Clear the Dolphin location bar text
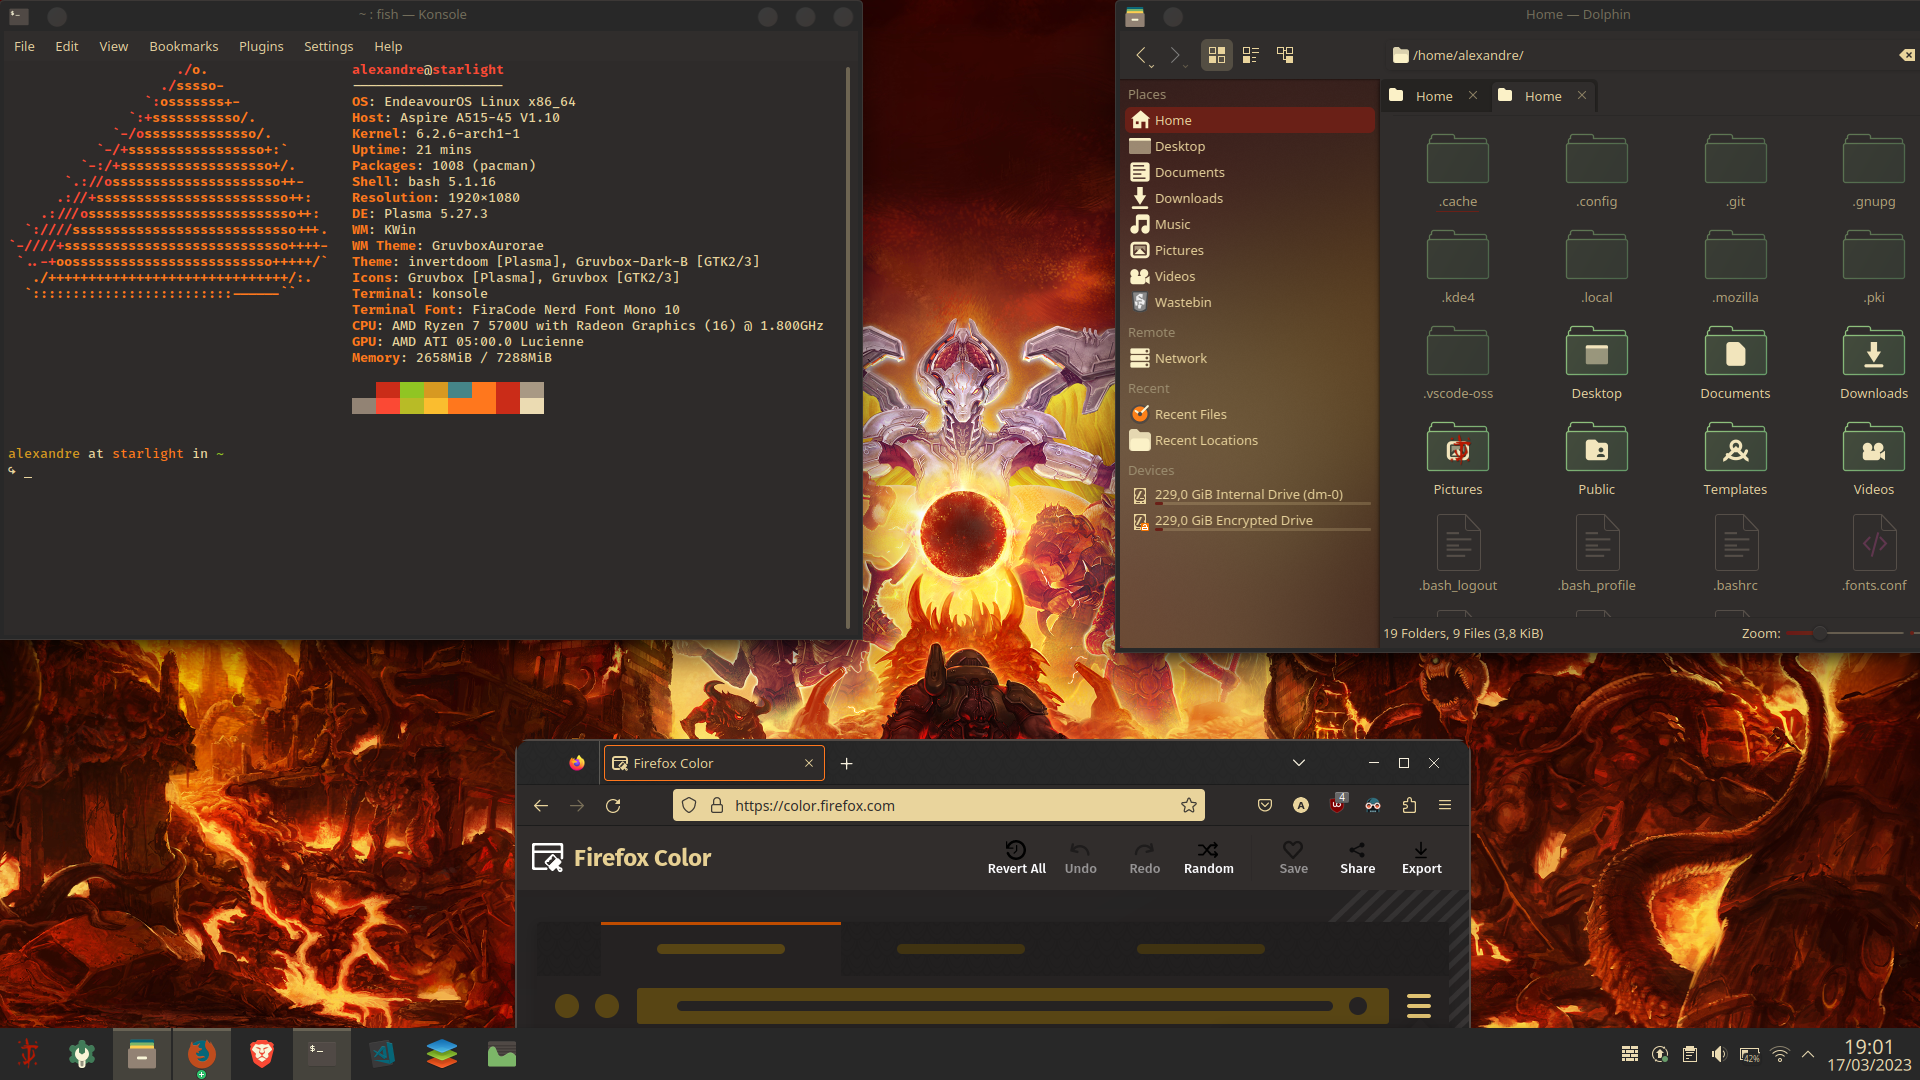Viewport: 1920px width, 1080px height. click(x=1907, y=55)
